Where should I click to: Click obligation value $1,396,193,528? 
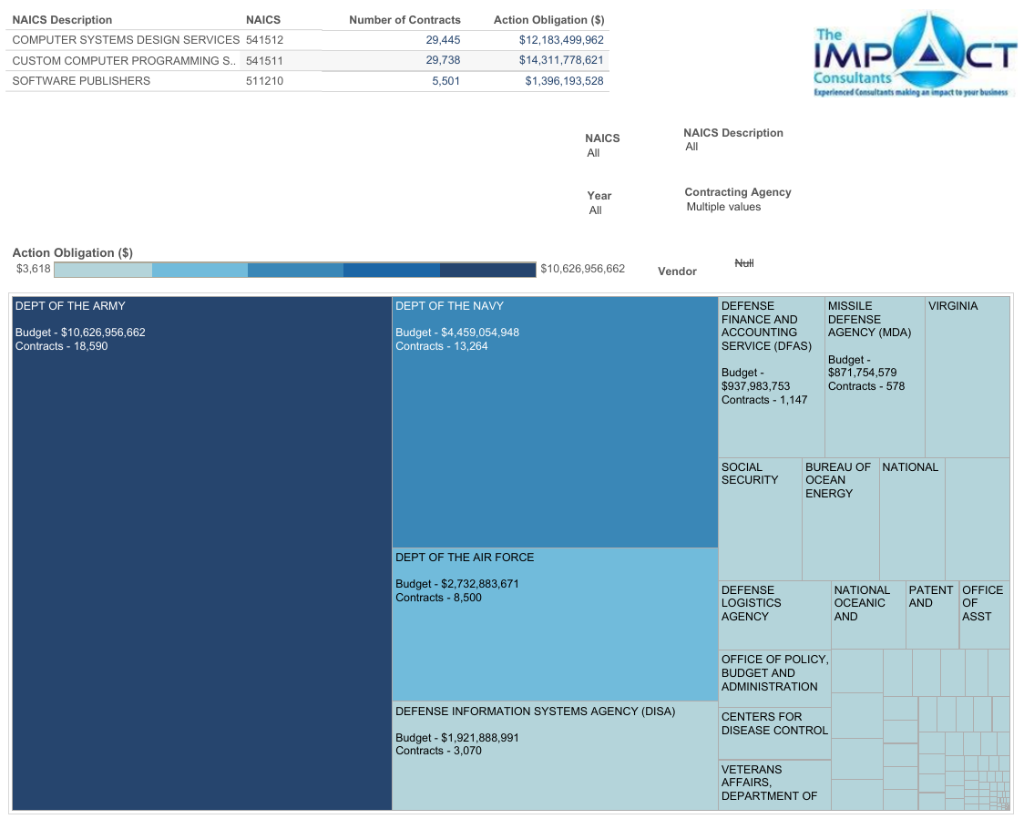click(564, 81)
